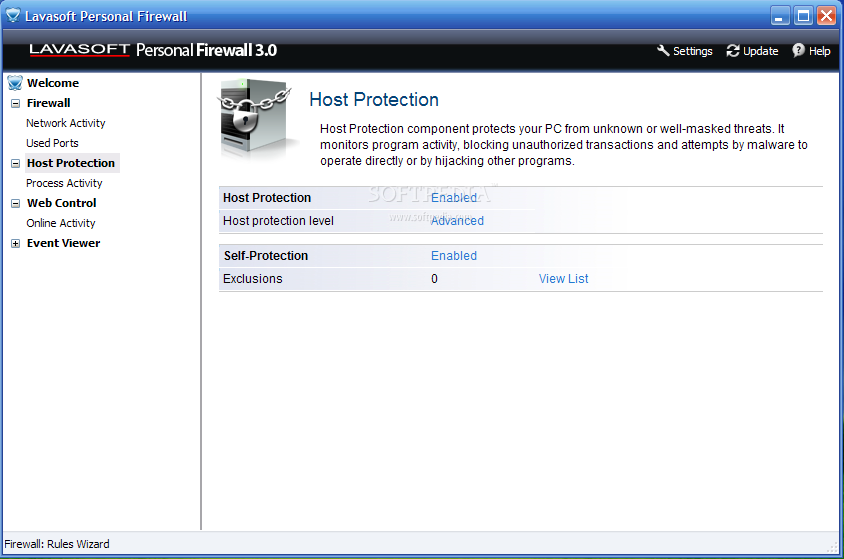This screenshot has height=559, width=844.
Task: Close the Lavasoft Personal Firewall window
Action: click(x=826, y=16)
